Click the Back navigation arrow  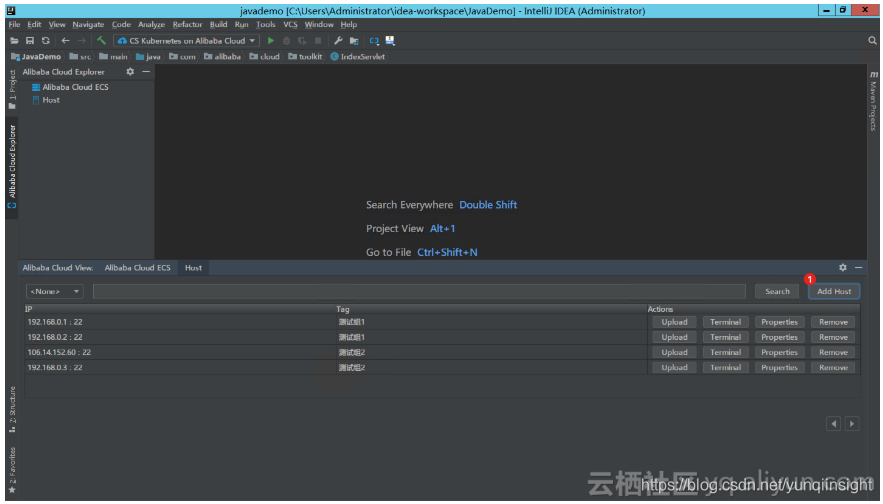65,41
